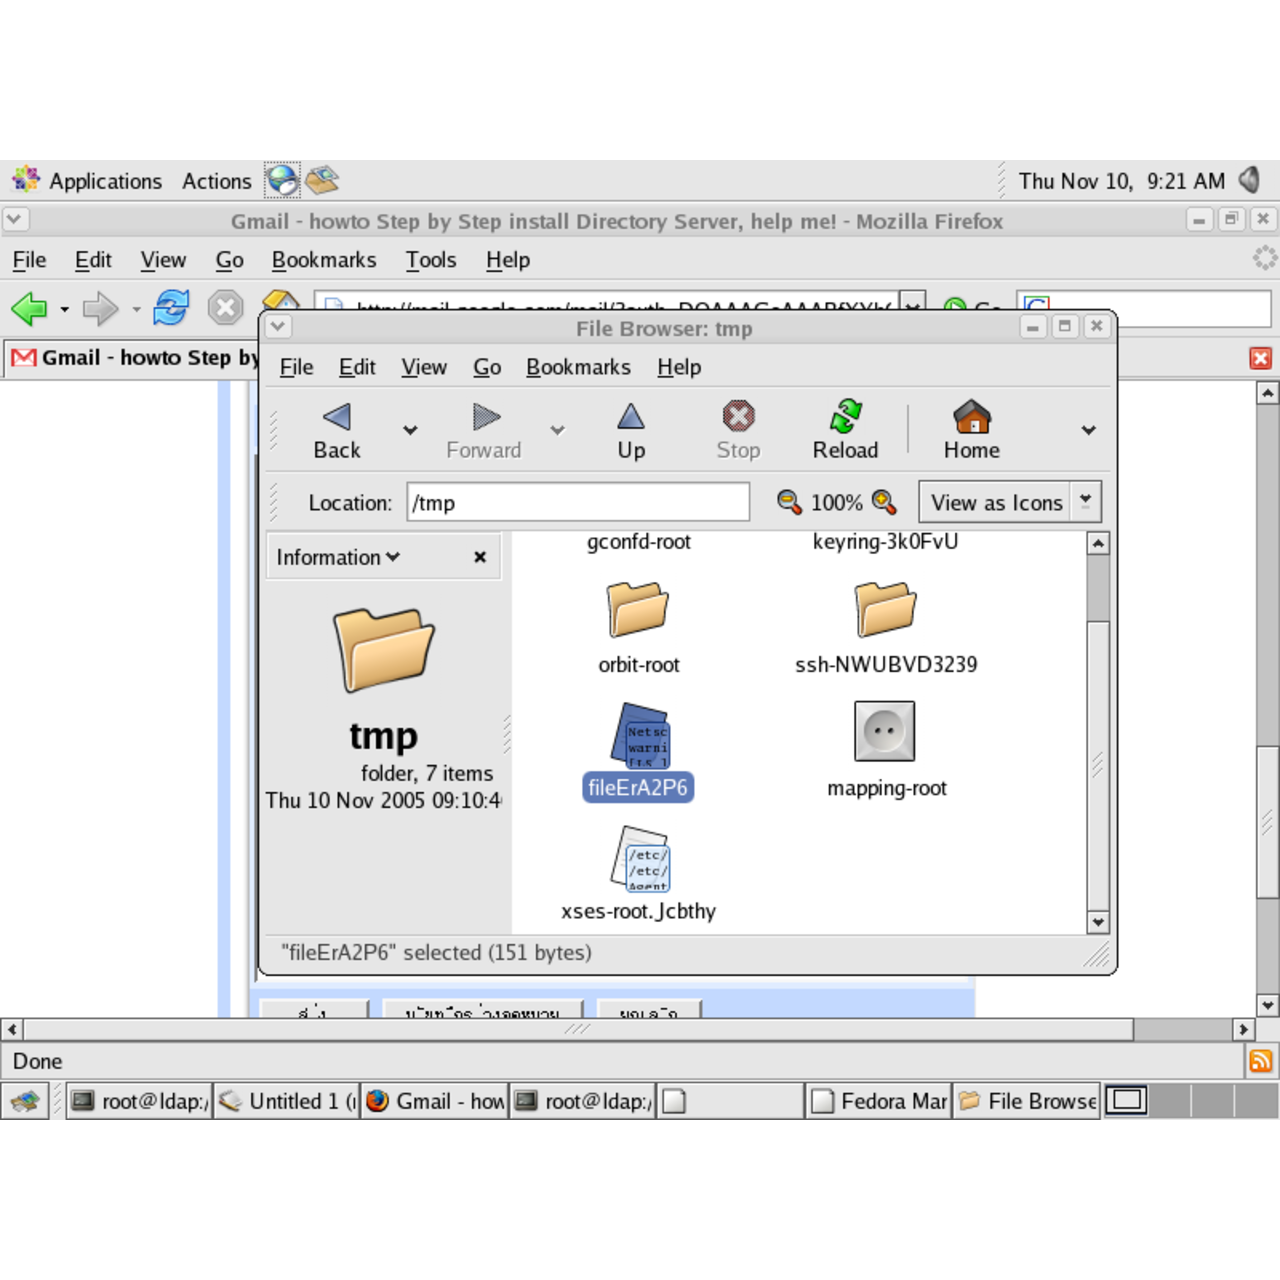
Task: Click the volume speaker icon in panel
Action: 1249,181
